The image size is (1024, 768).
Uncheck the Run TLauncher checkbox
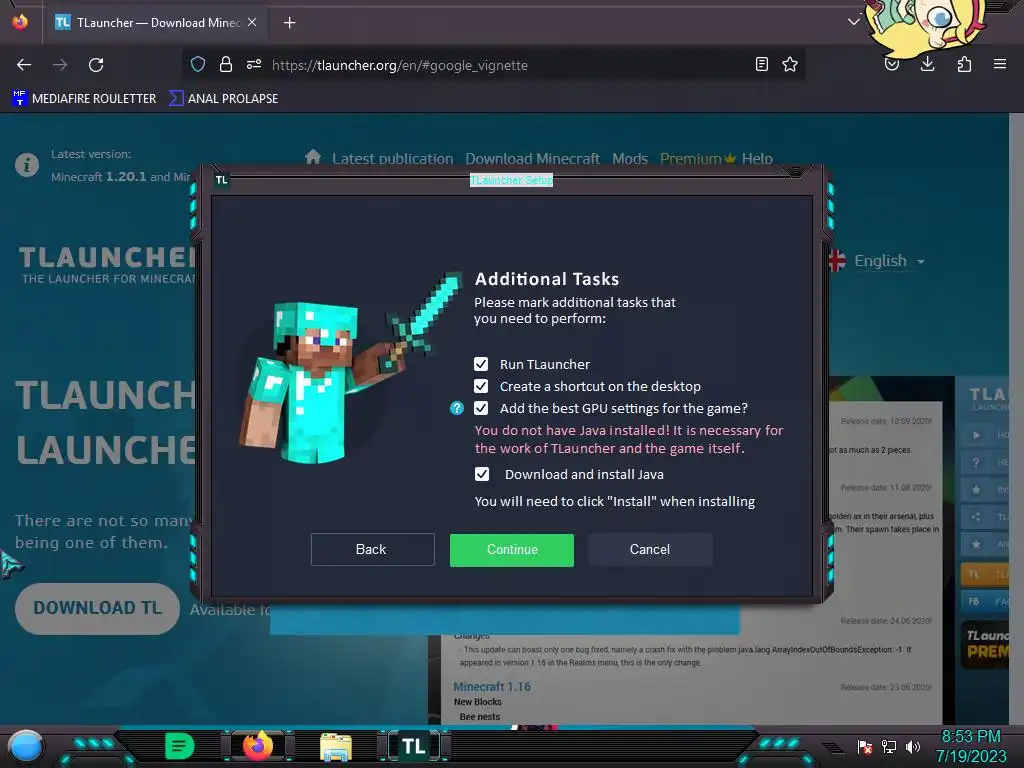(x=481, y=364)
